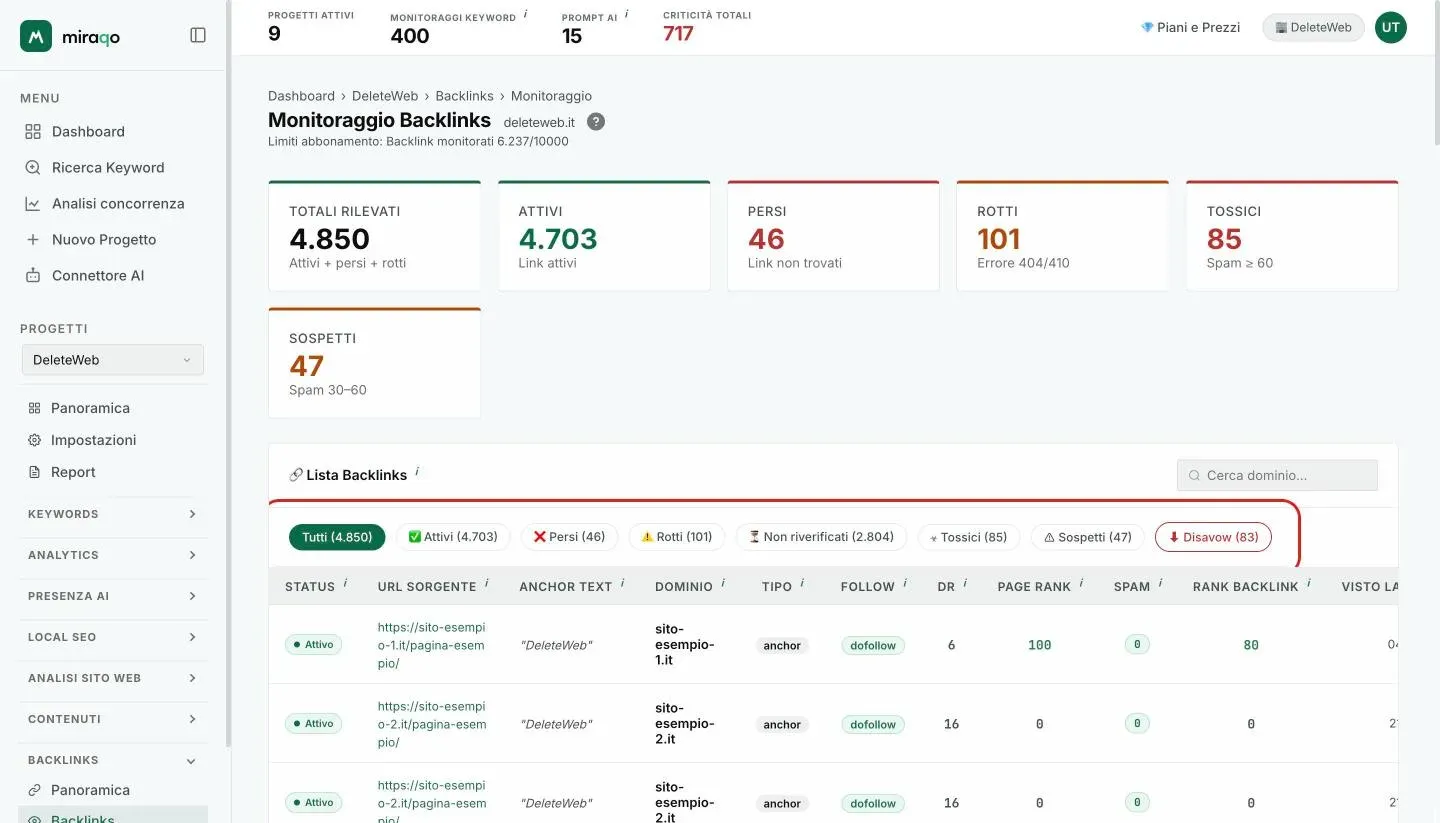Expand the KEYWORDS section

[113, 514]
